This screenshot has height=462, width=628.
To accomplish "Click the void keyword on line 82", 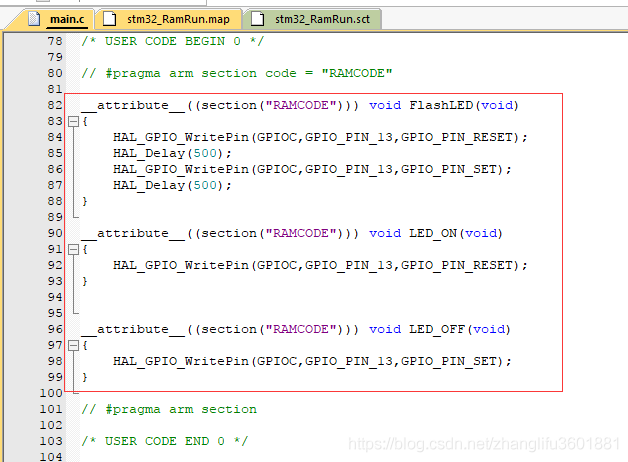I will [385, 105].
